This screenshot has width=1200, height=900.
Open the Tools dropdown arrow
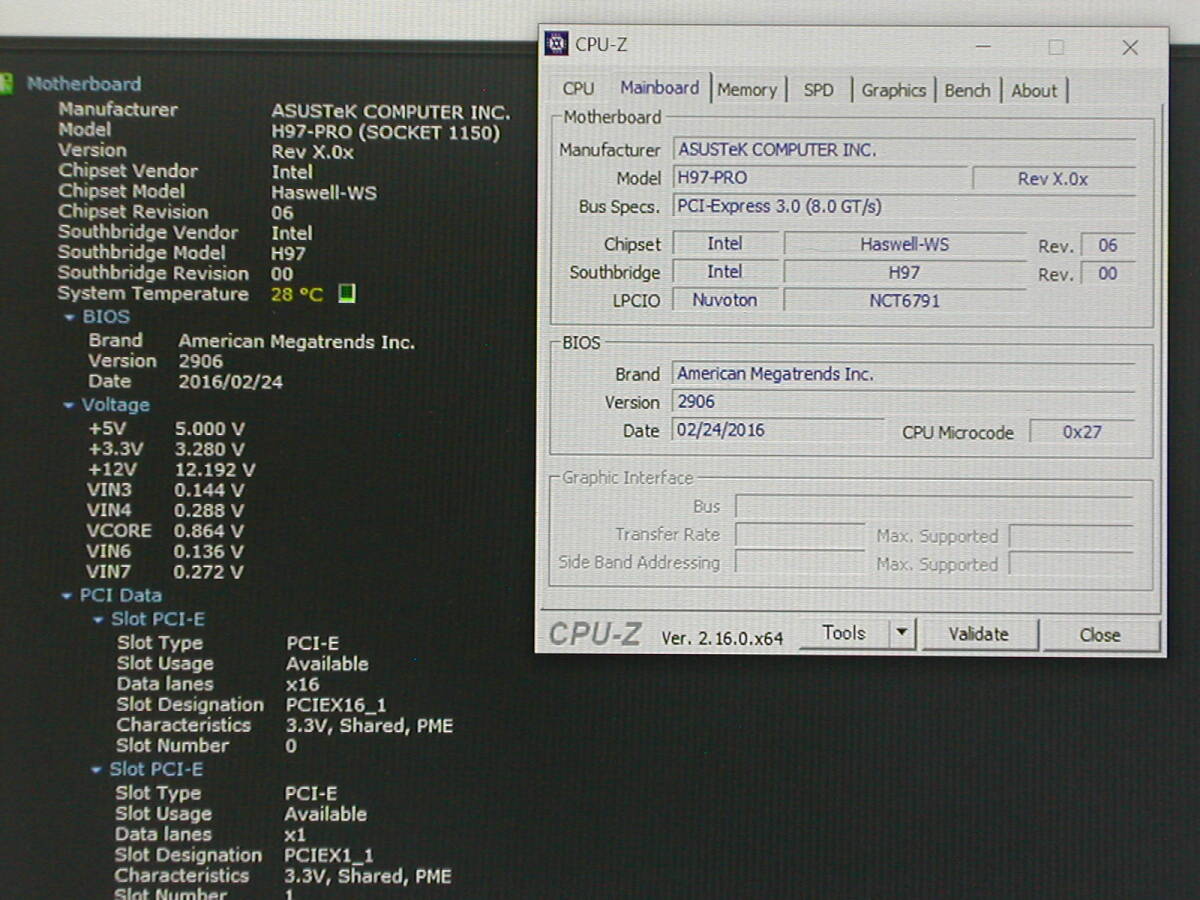[902, 633]
